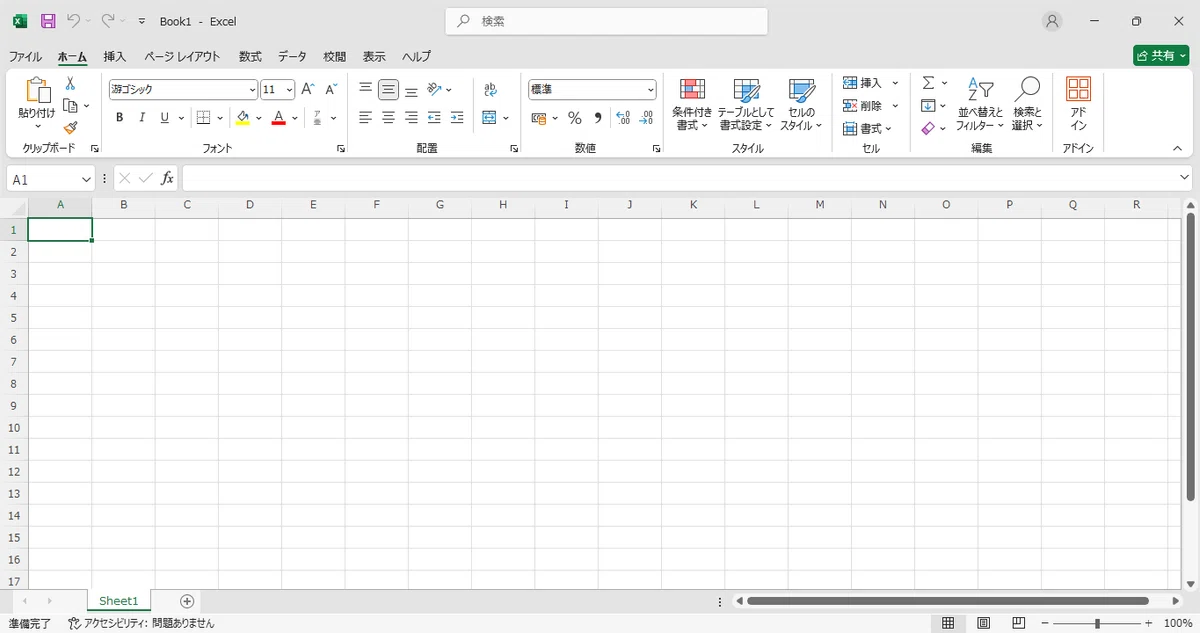Open the number format 標準 dropdown
Image resolution: width=1200 pixels, height=633 pixels.
point(650,90)
